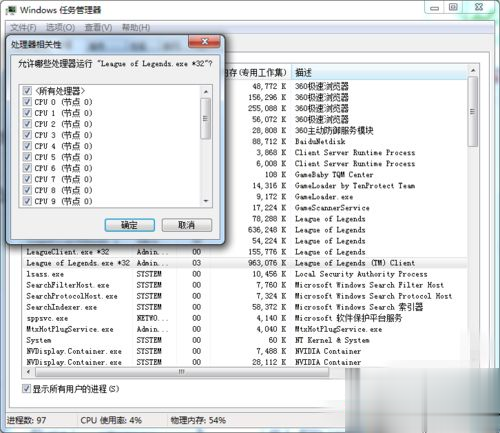Select the lsass.exe process row
Viewport: 500px width, 433px height.
coord(245,274)
